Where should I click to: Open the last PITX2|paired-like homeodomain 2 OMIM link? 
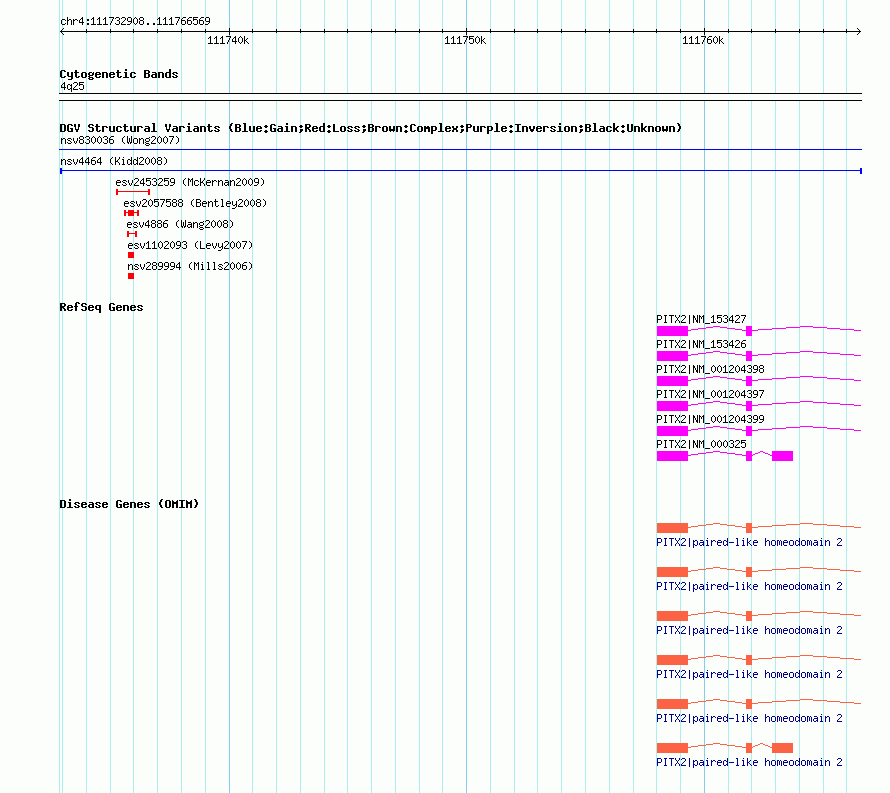(x=749, y=762)
